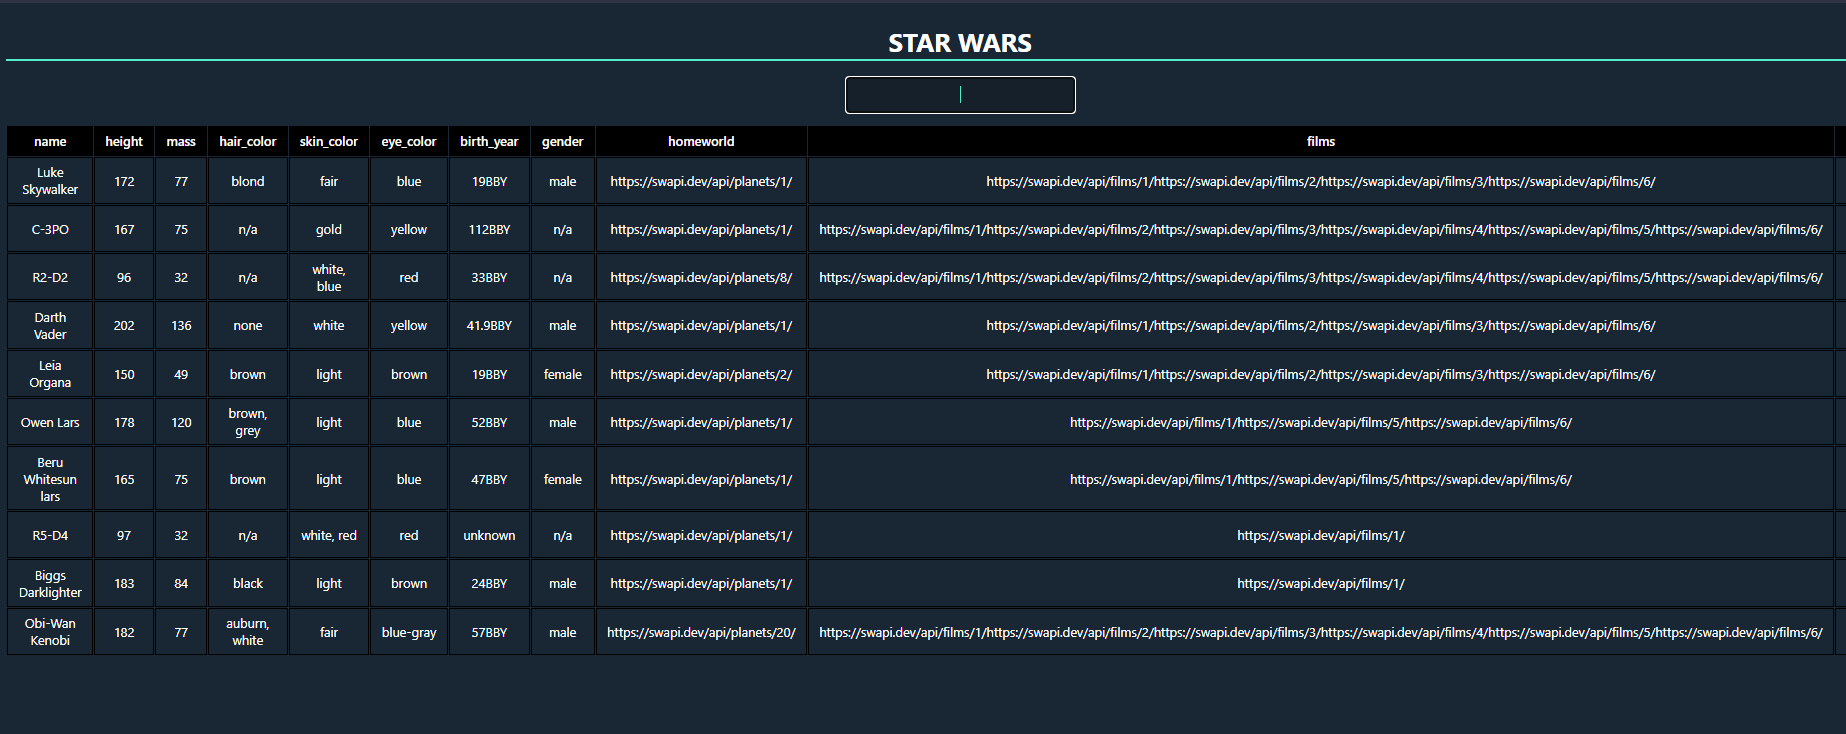Click Beru Whitesun lars' birth year '47BBY'

click(x=489, y=479)
